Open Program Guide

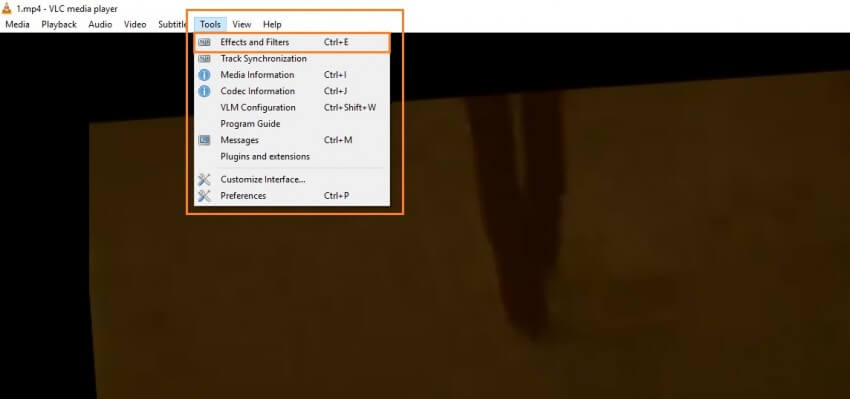tap(292, 124)
